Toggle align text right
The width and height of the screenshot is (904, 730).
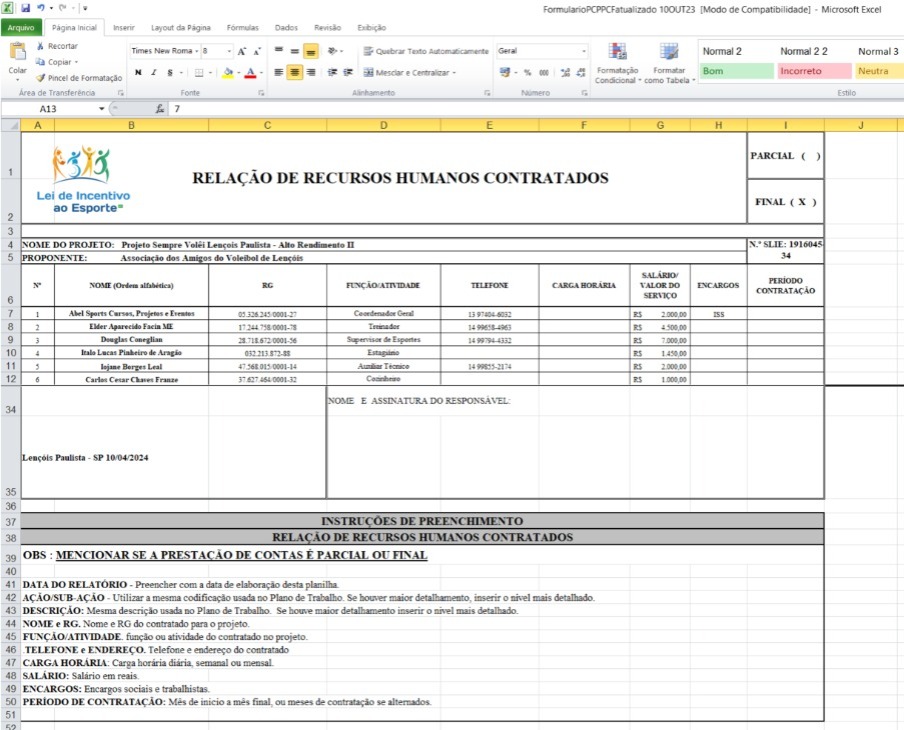coord(311,73)
